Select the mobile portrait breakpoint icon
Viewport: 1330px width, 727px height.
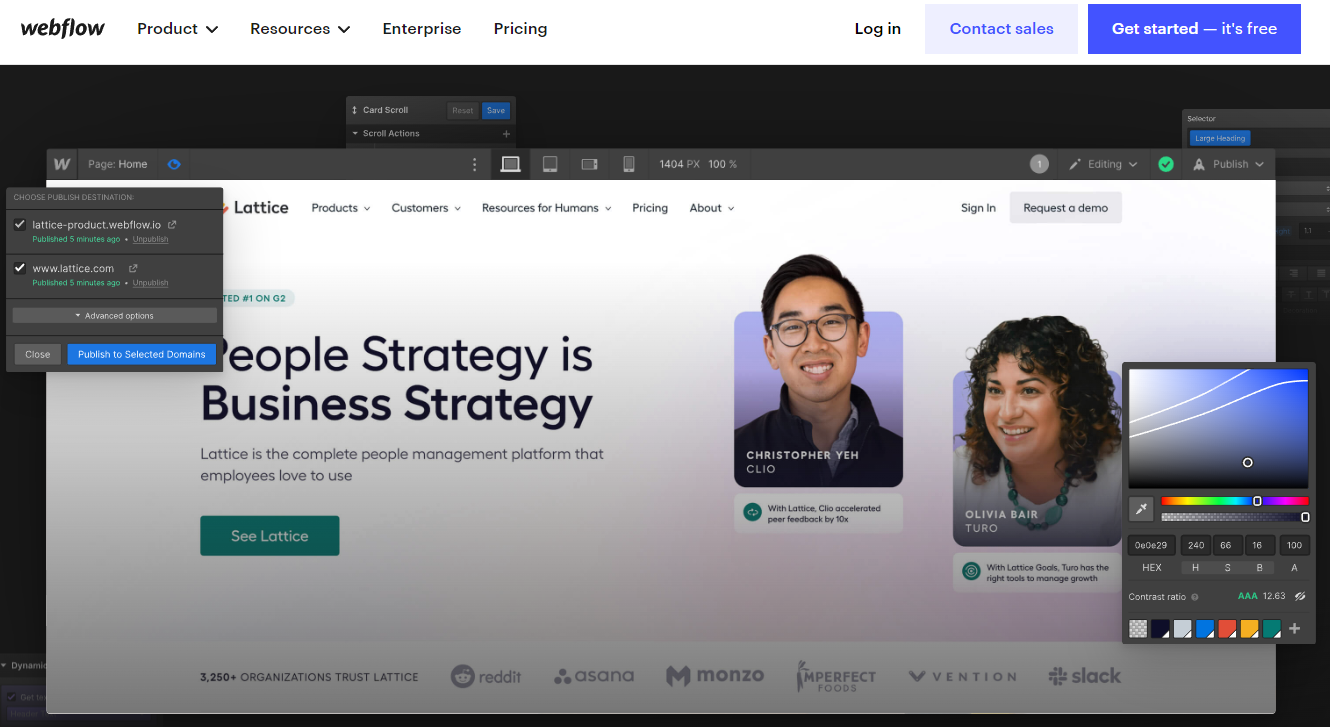[x=628, y=164]
